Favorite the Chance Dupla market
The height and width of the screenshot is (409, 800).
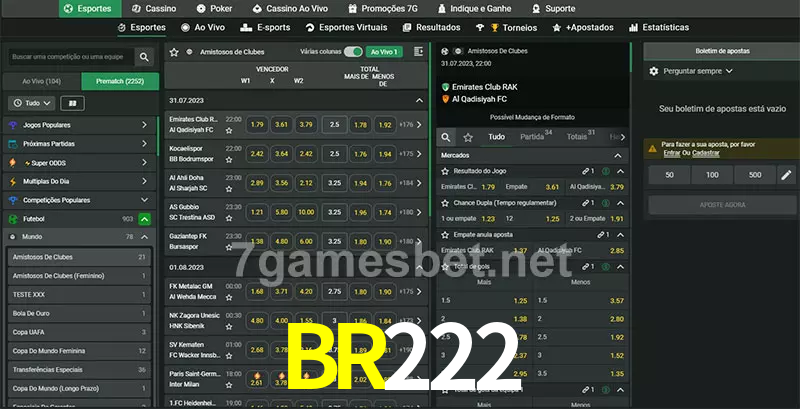point(445,203)
